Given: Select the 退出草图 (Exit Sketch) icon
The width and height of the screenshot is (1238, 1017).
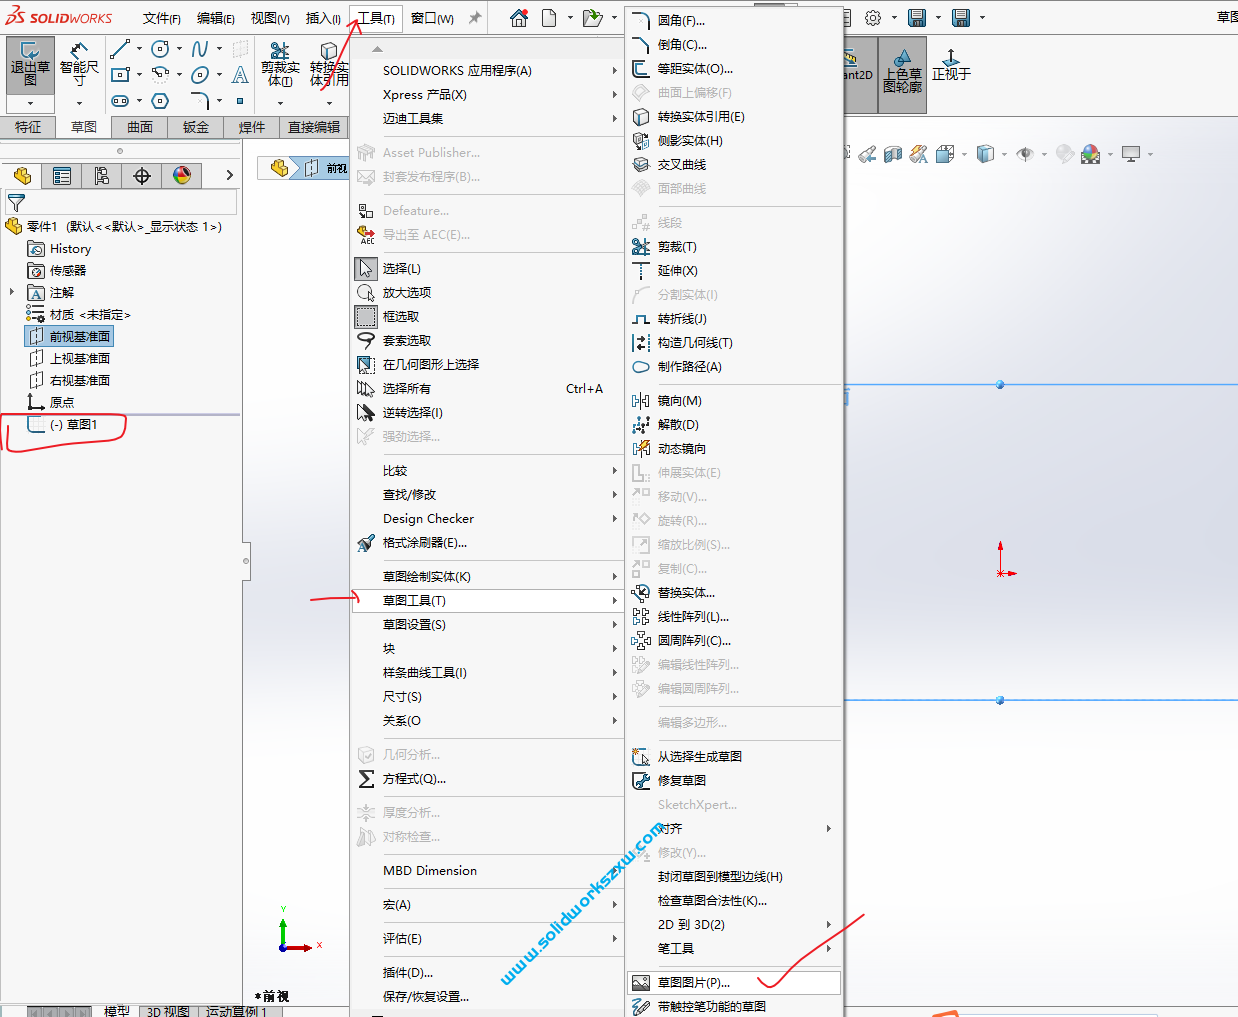Looking at the screenshot, I should (x=29, y=63).
